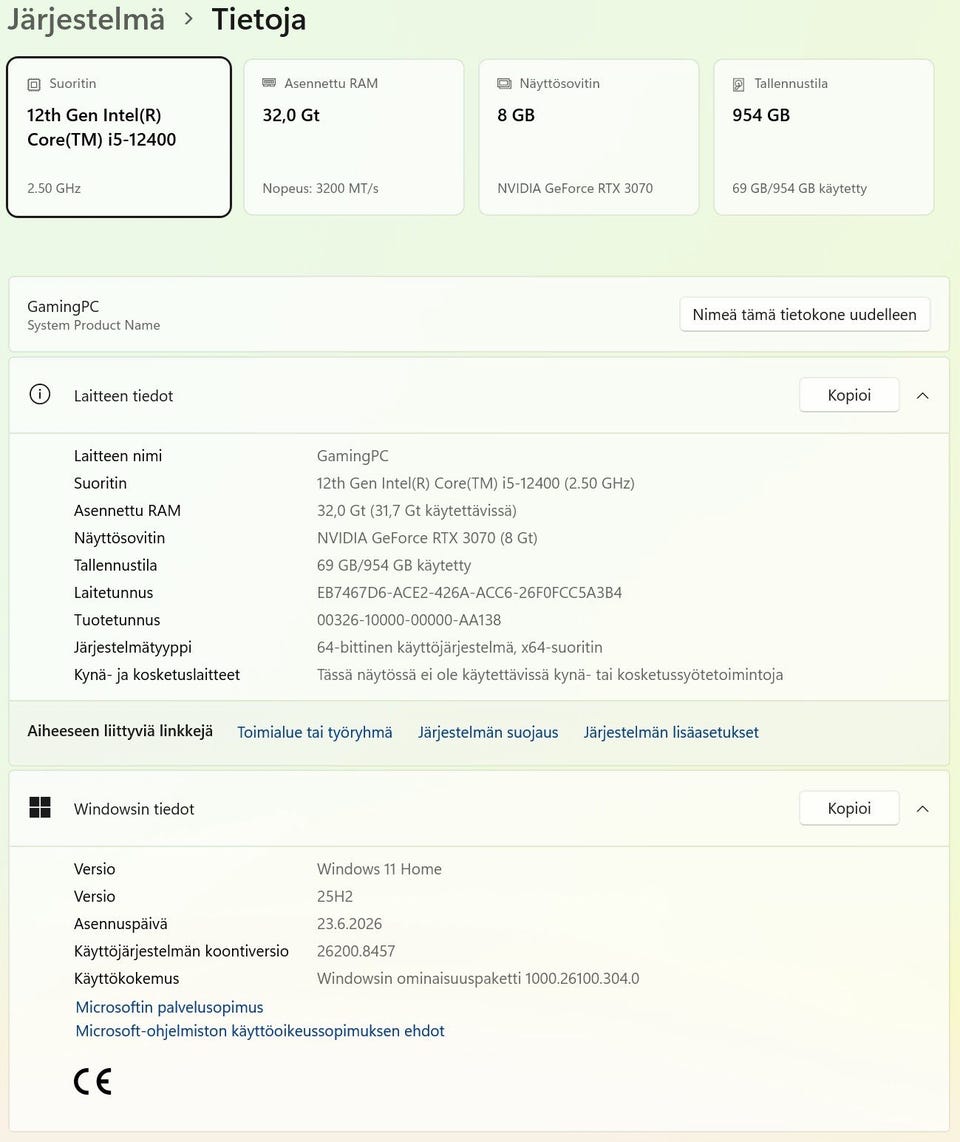960x1142 pixels.
Task: Copy device info with Laitteen tiedot Kopioi
Action: point(849,395)
